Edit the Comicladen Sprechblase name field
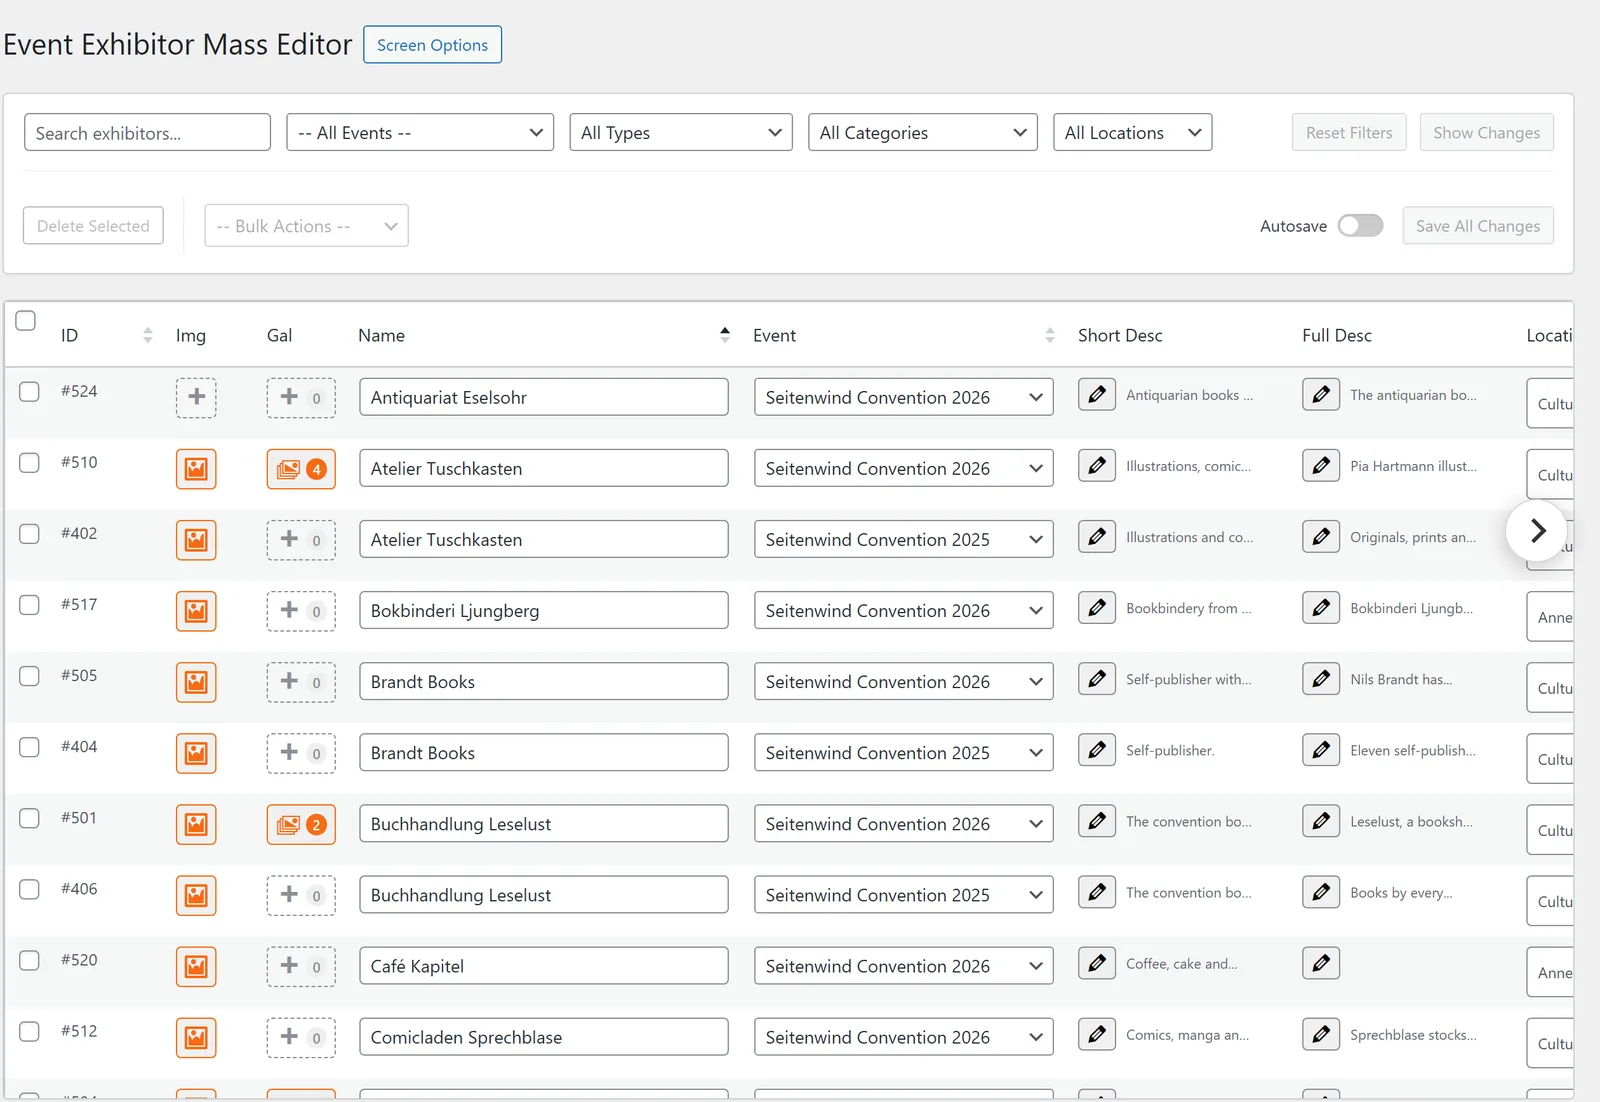The width and height of the screenshot is (1600, 1102). [x=544, y=1037]
